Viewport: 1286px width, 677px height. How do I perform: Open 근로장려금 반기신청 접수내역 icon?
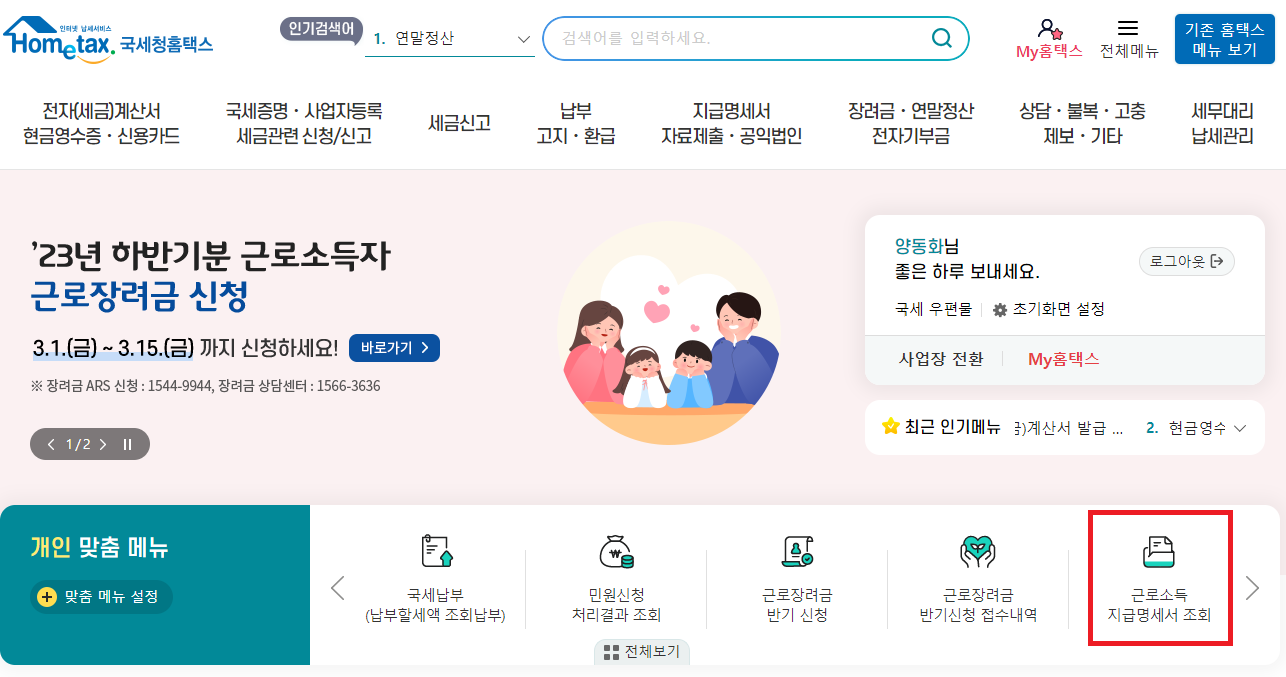pyautogui.click(x=978, y=552)
